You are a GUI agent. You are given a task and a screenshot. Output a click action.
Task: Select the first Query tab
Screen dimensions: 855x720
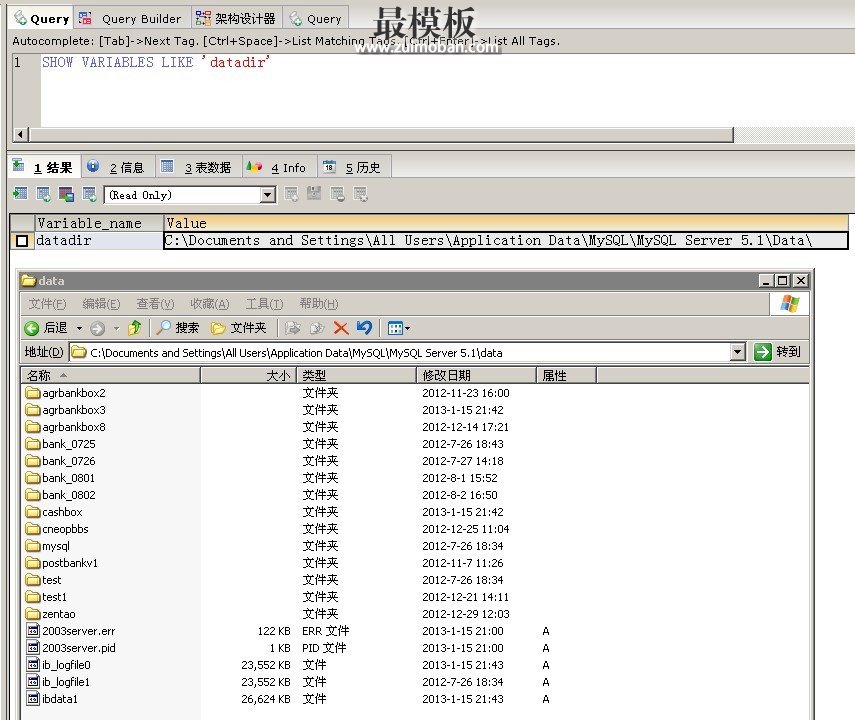(x=42, y=19)
